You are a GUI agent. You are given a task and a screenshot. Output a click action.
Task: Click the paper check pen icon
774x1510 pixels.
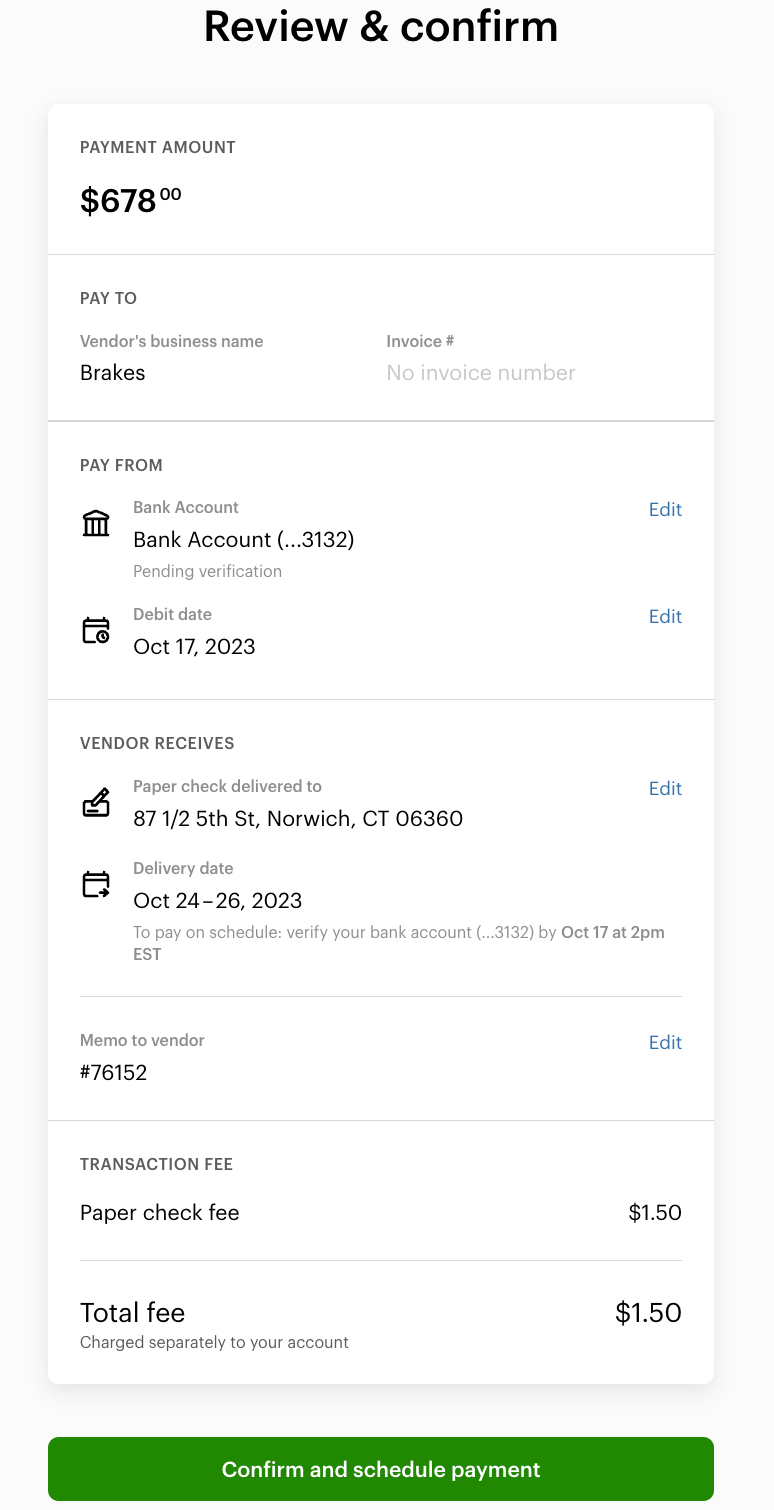(x=96, y=803)
